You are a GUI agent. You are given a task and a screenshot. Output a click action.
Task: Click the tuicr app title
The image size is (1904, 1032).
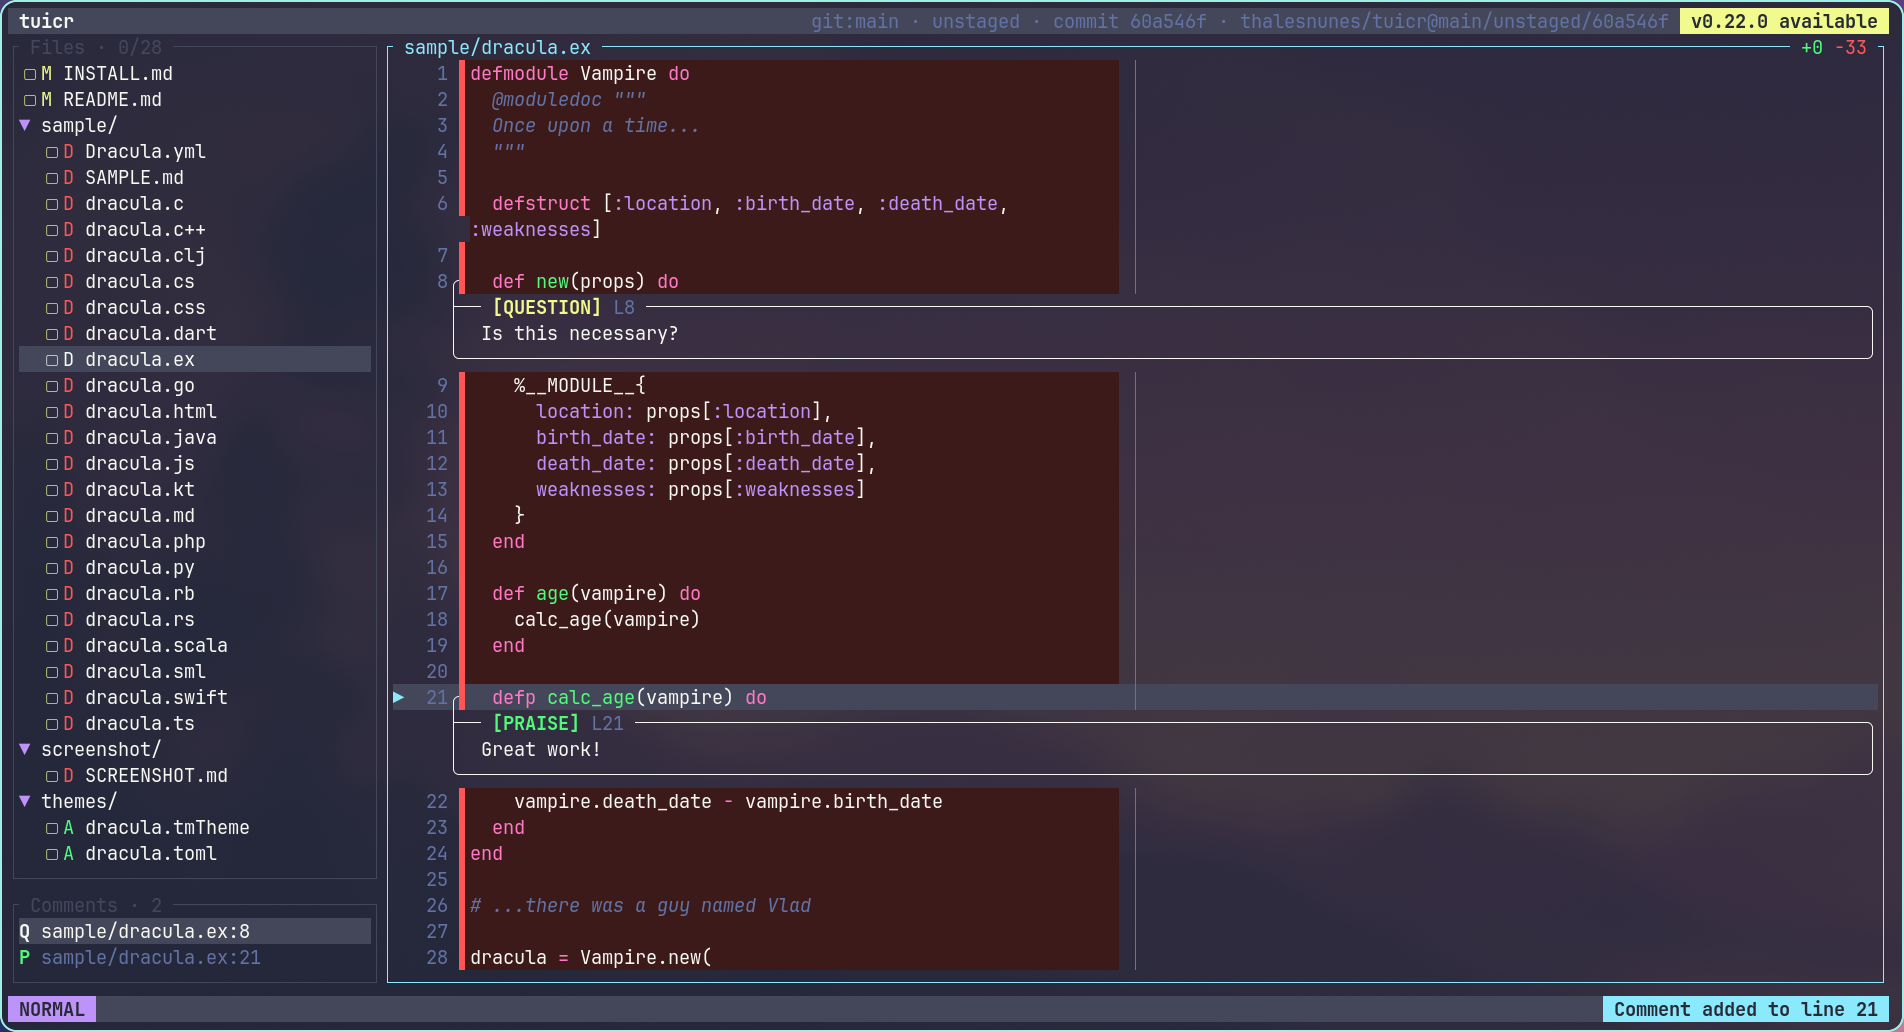tap(46, 21)
